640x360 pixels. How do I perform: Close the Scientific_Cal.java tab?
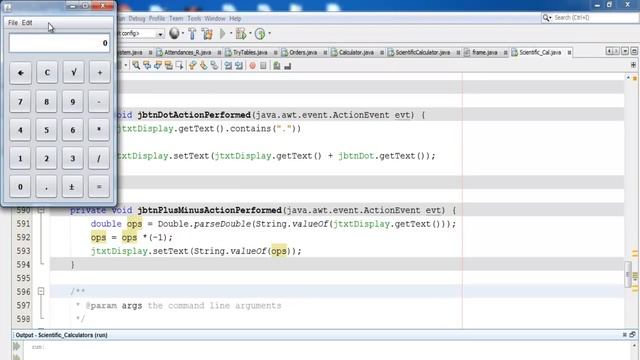pyautogui.click(x=569, y=53)
